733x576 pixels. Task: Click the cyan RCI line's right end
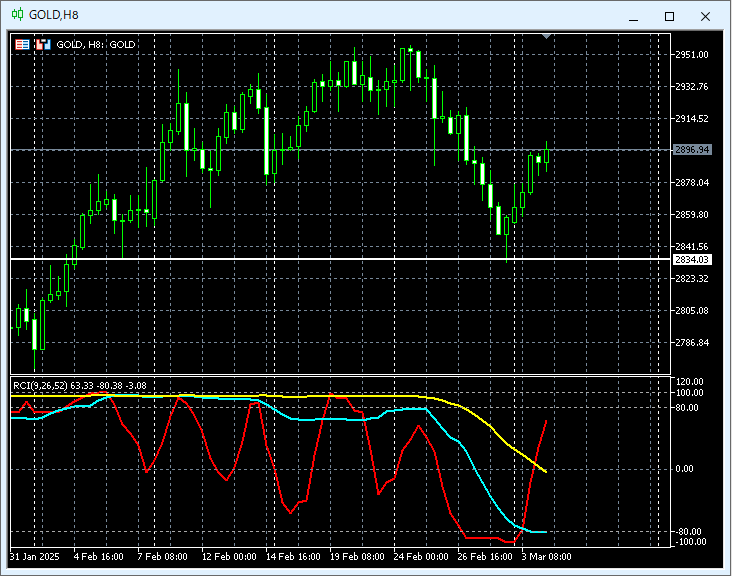coord(544,532)
